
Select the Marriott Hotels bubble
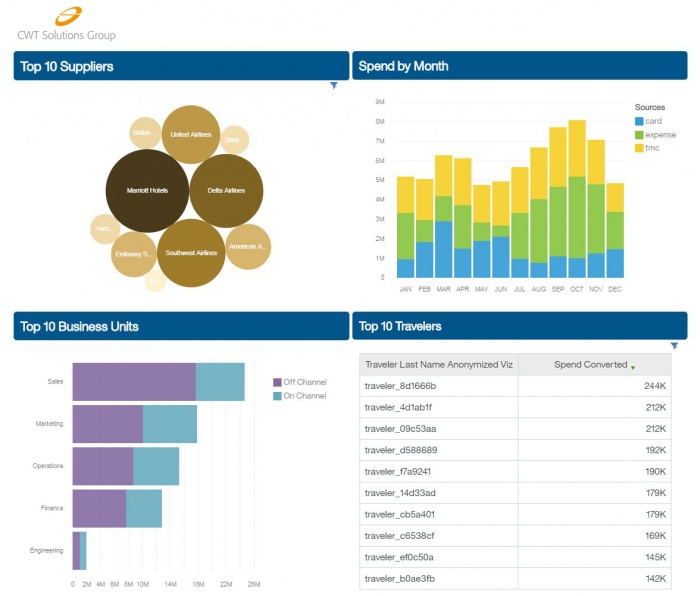coord(147,190)
